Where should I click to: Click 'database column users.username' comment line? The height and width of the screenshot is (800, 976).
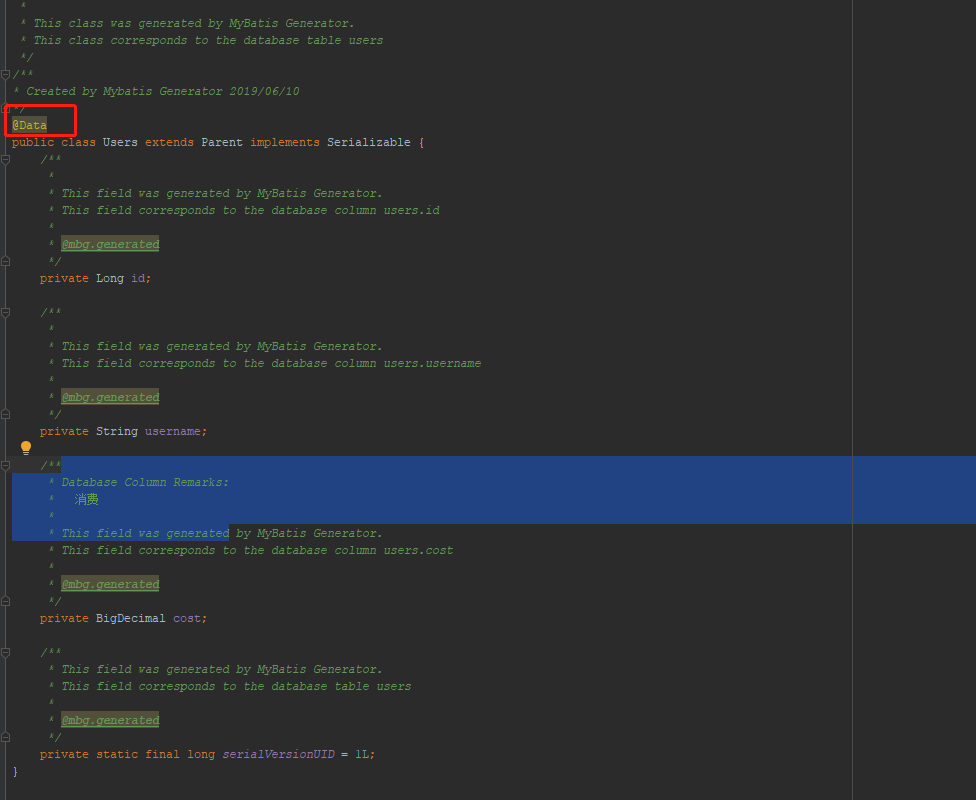click(271, 364)
